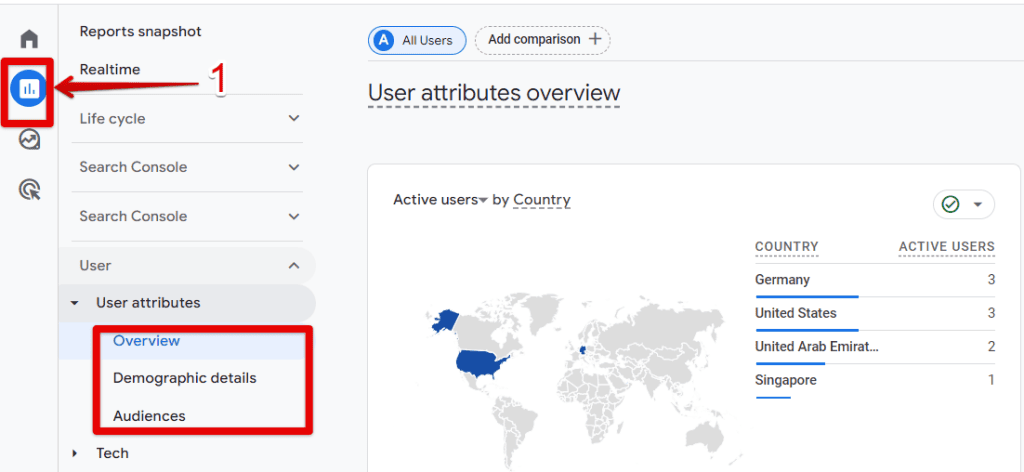Screen dimensions: 1024x472
Task: Select the Overview report
Action: click(x=146, y=341)
